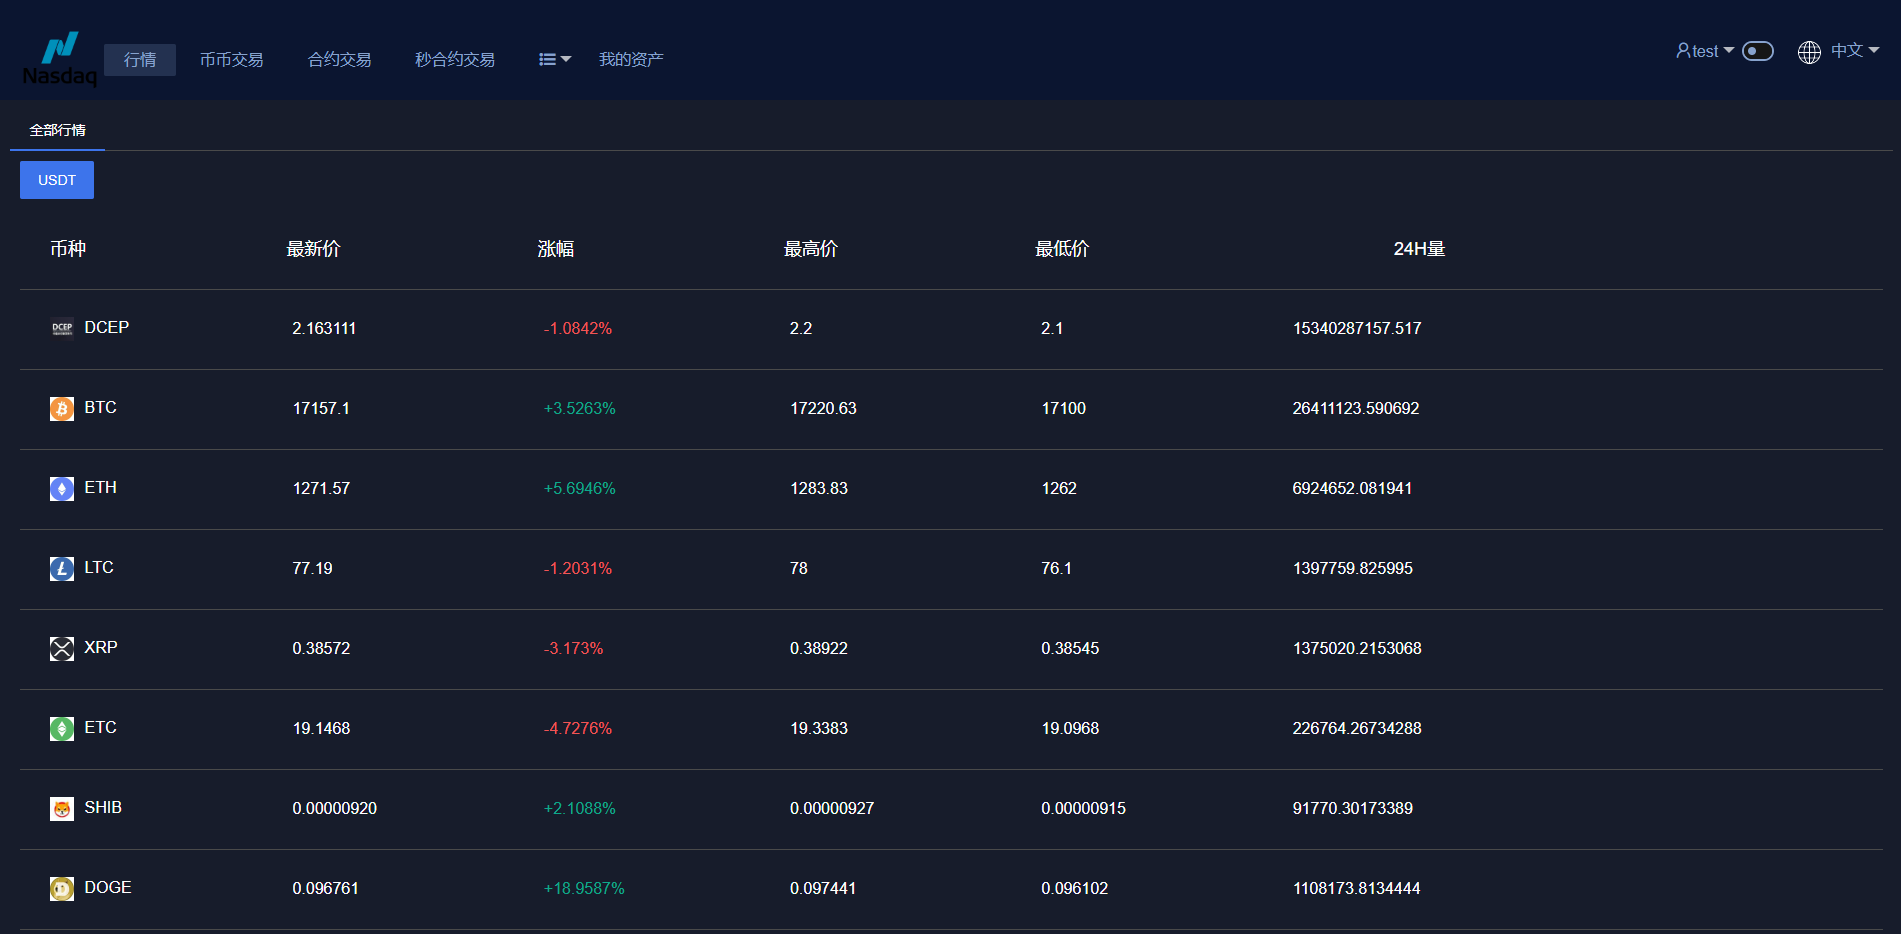The image size is (1901, 934).
Task: Click the ETC coin icon
Action: pos(62,729)
